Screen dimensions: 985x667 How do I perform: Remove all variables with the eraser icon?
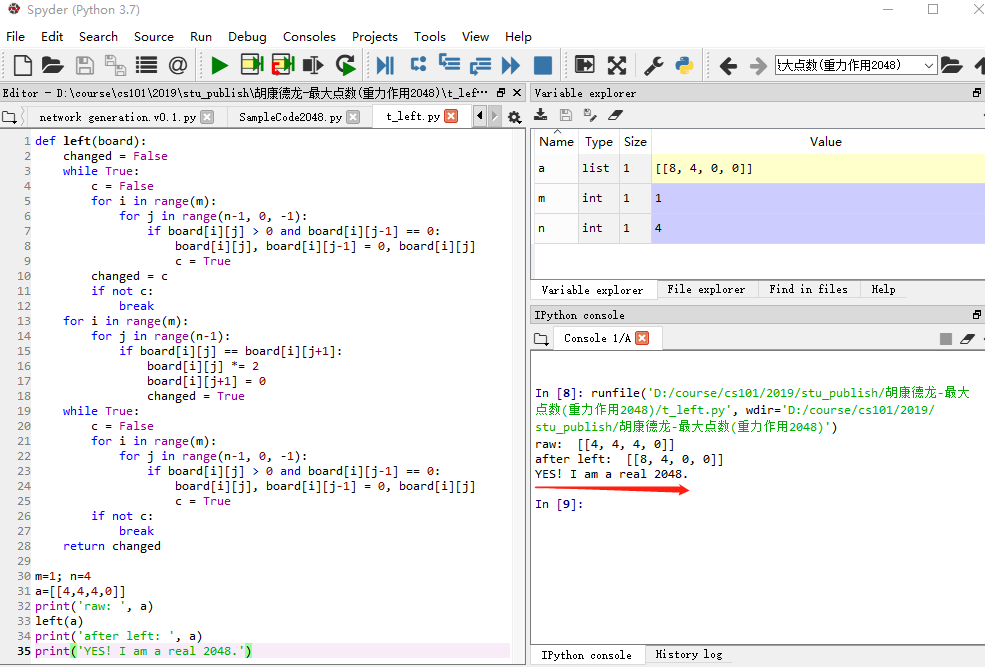coord(615,115)
